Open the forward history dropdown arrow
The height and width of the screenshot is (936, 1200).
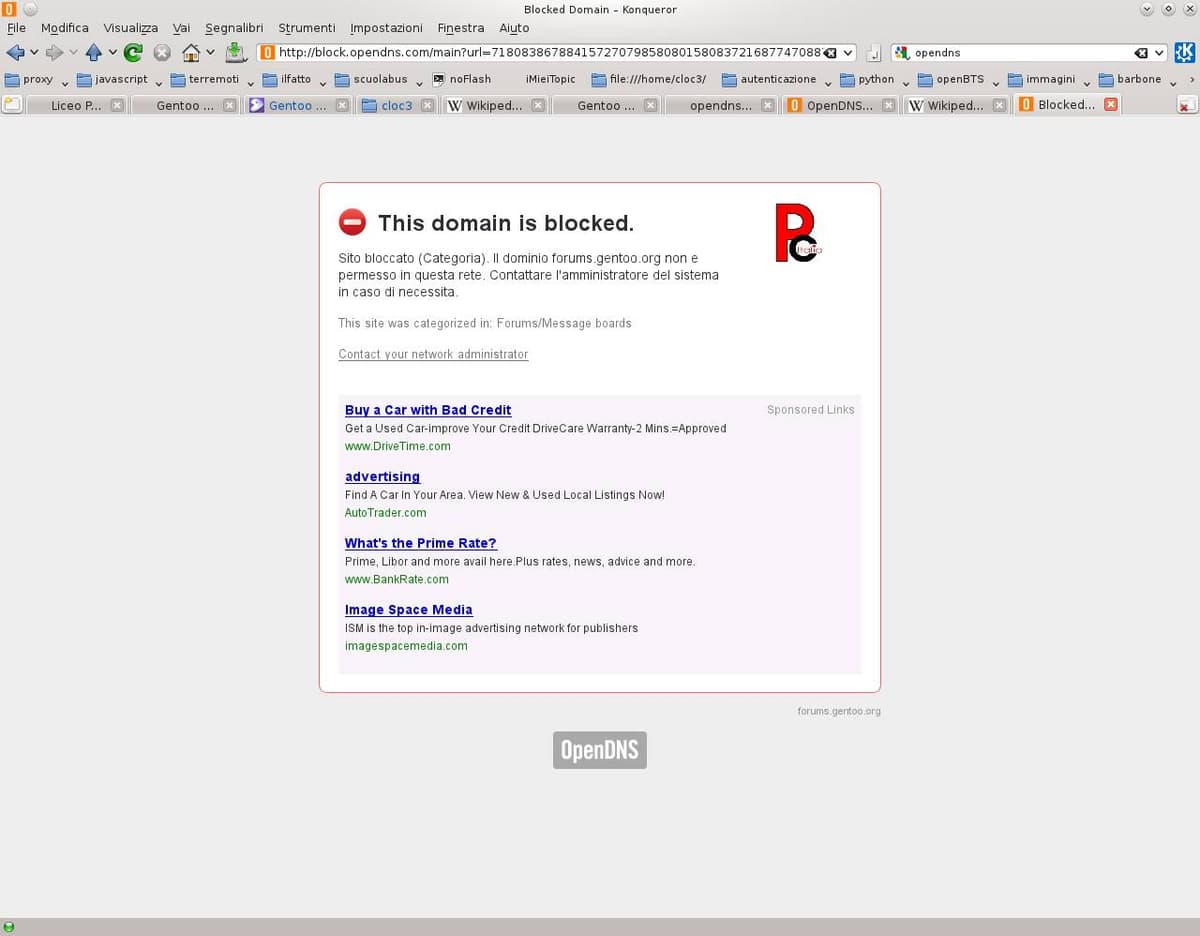pos(73,53)
